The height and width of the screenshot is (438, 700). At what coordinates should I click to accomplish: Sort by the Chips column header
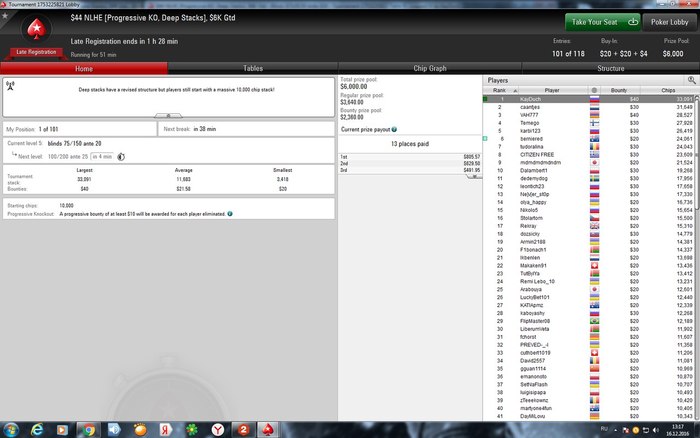(668, 90)
